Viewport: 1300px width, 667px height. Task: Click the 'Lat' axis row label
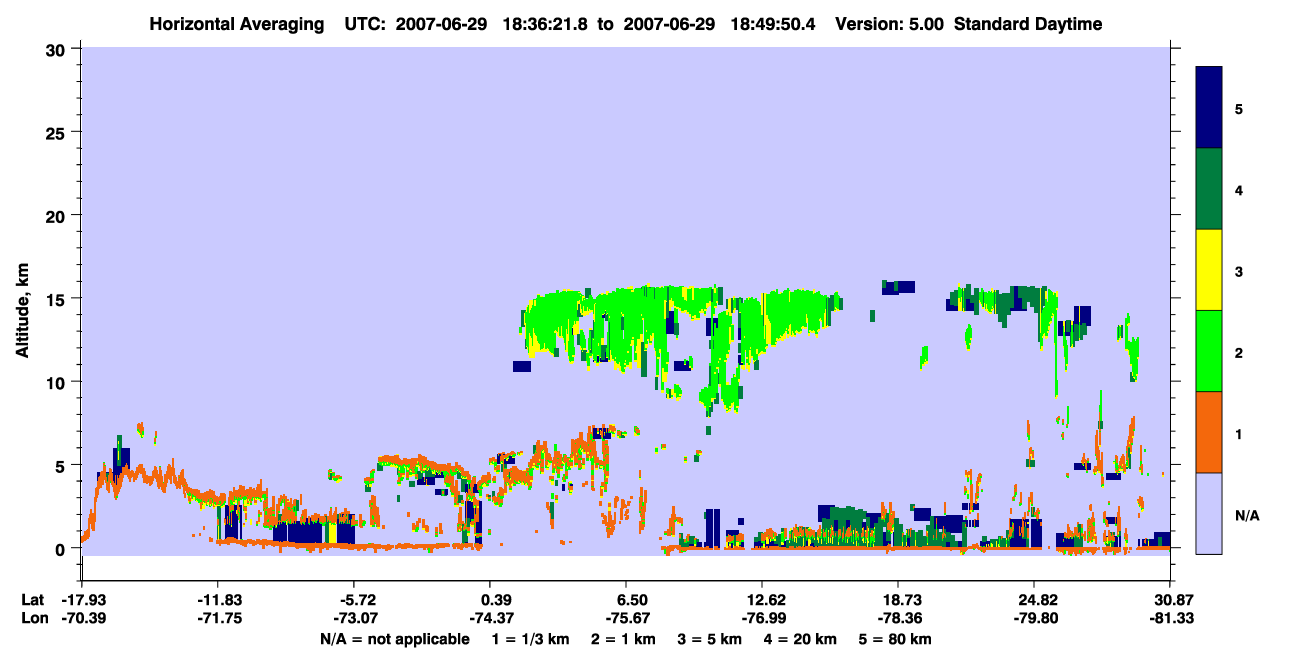pos(33,600)
